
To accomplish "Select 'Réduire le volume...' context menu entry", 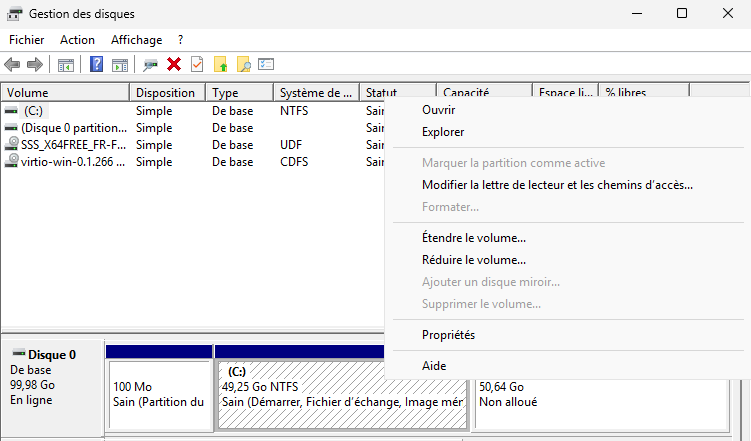I will 473,260.
